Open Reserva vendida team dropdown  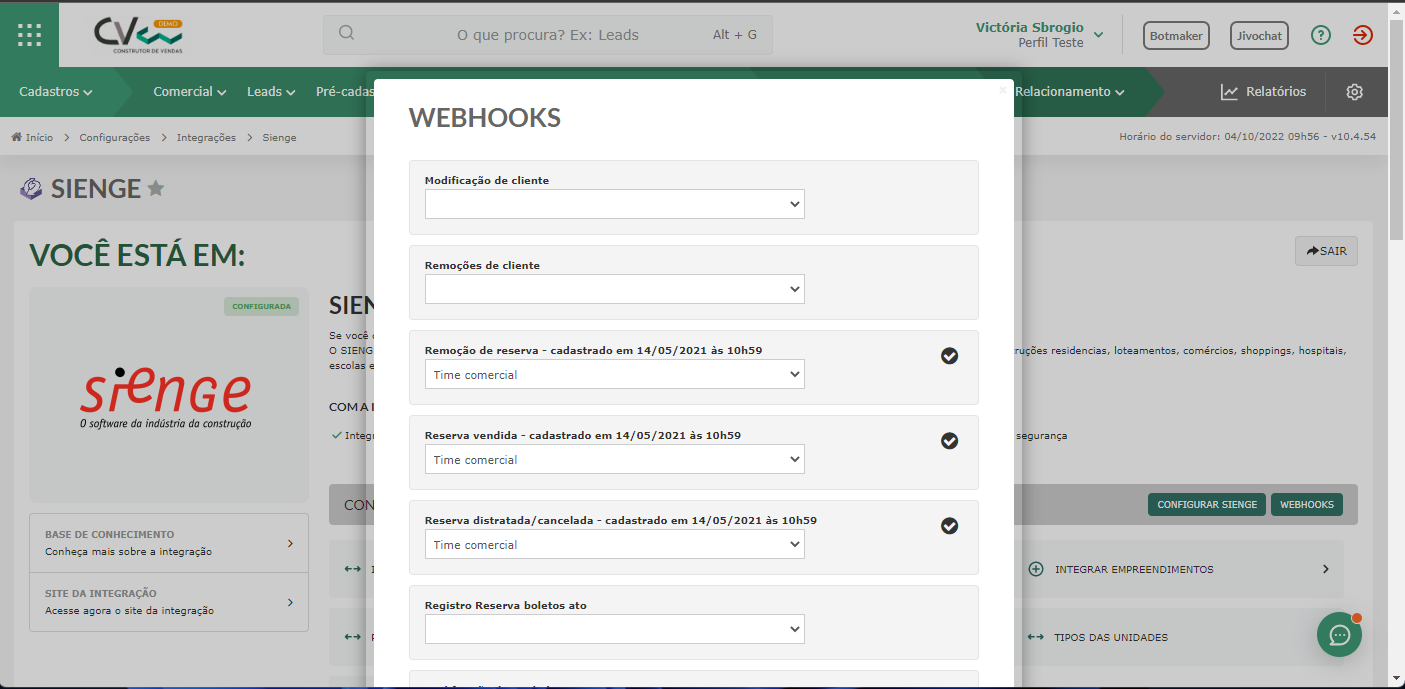(615, 459)
